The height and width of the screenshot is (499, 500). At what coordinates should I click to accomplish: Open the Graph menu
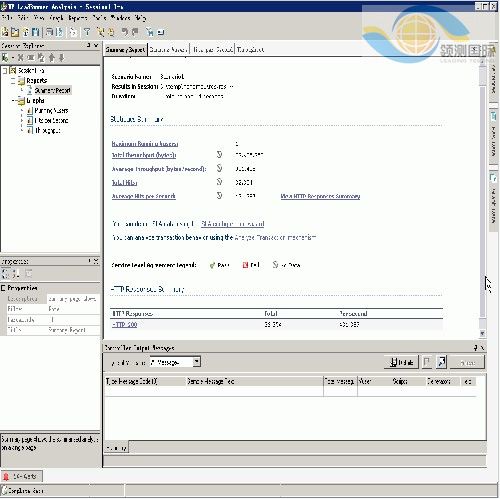[56, 17]
